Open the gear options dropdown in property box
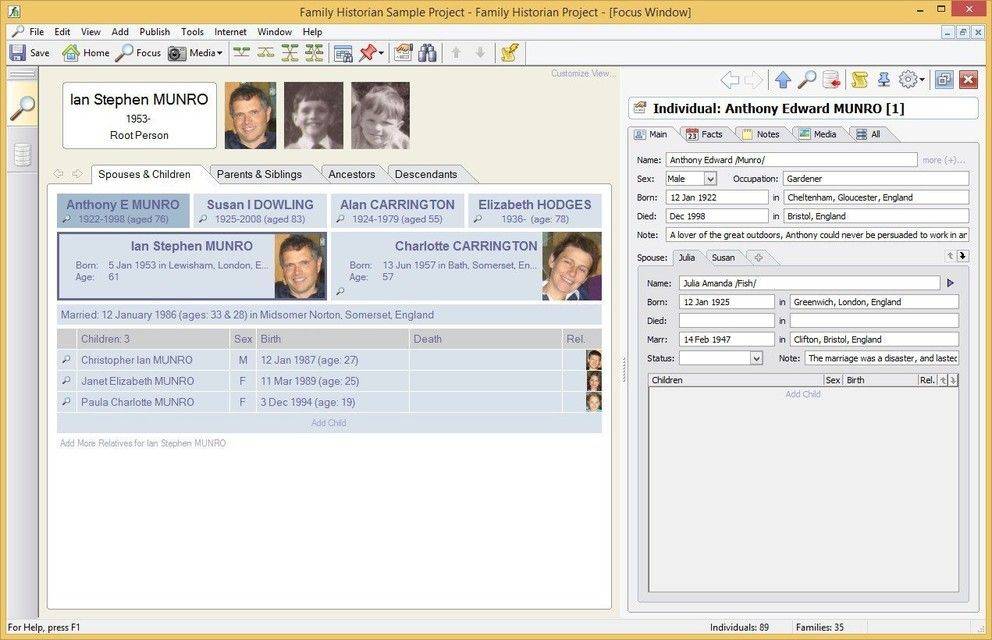The width and height of the screenshot is (992, 640). tap(912, 80)
